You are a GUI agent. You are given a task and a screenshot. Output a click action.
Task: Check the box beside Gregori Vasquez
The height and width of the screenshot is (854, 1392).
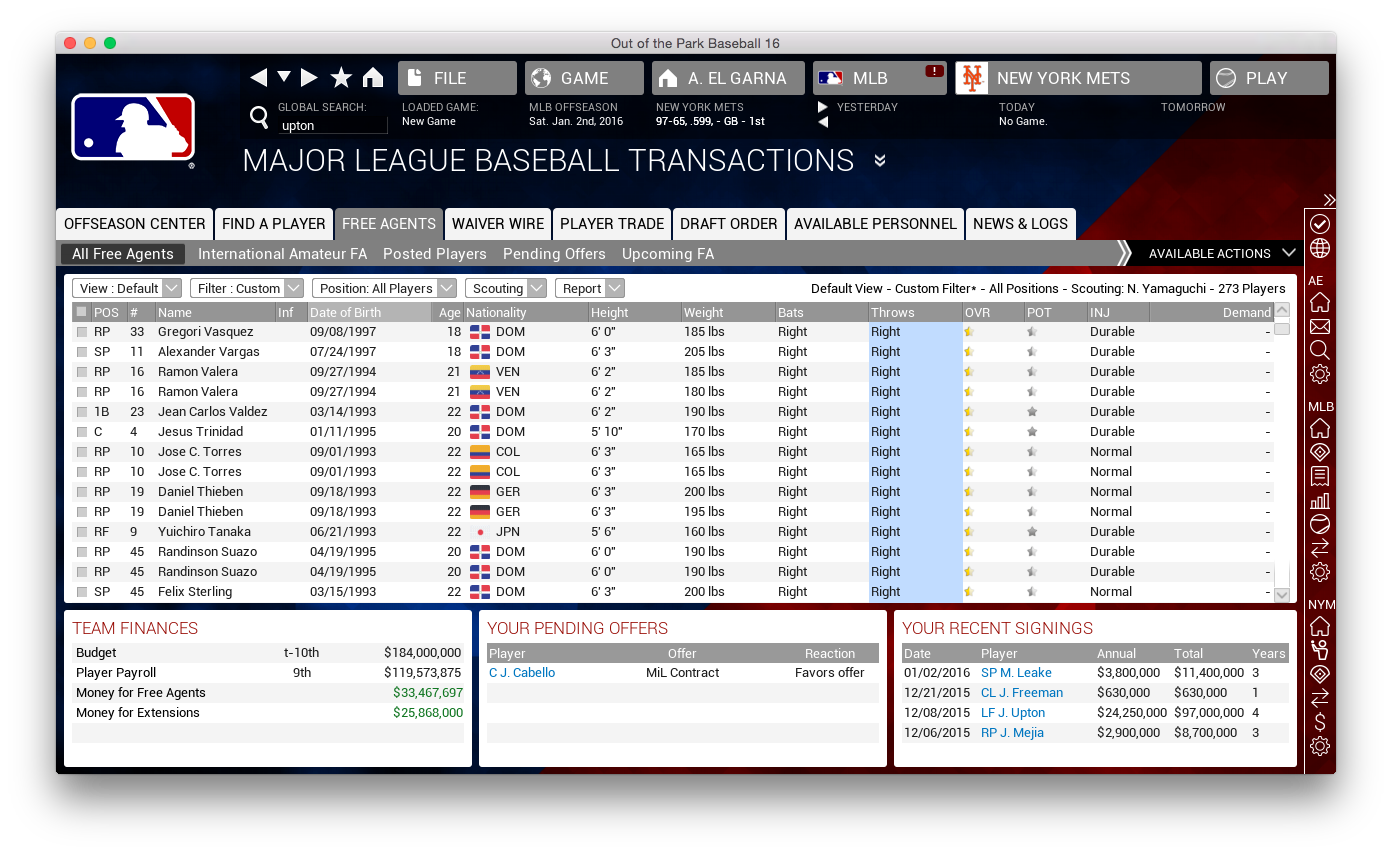click(x=82, y=332)
